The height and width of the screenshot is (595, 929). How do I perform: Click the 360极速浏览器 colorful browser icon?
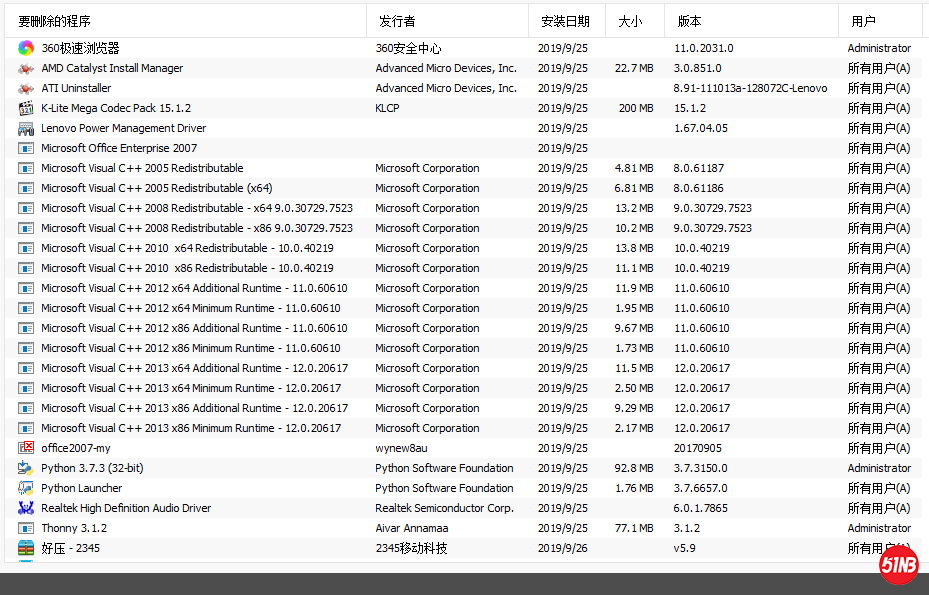pyautogui.click(x=26, y=48)
